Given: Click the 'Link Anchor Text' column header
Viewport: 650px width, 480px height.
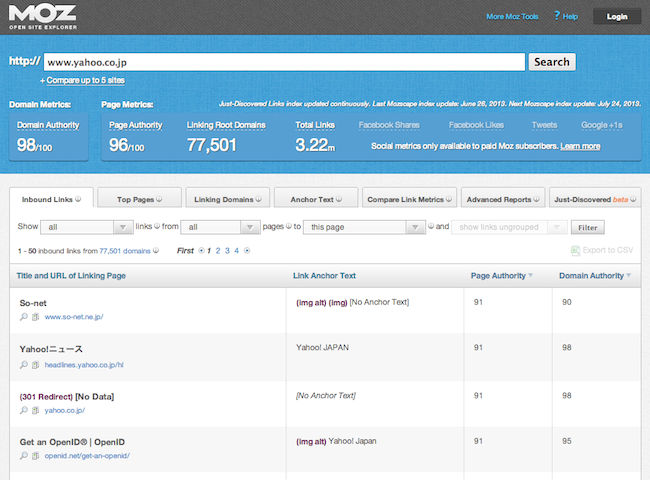Looking at the screenshot, I should [324, 276].
